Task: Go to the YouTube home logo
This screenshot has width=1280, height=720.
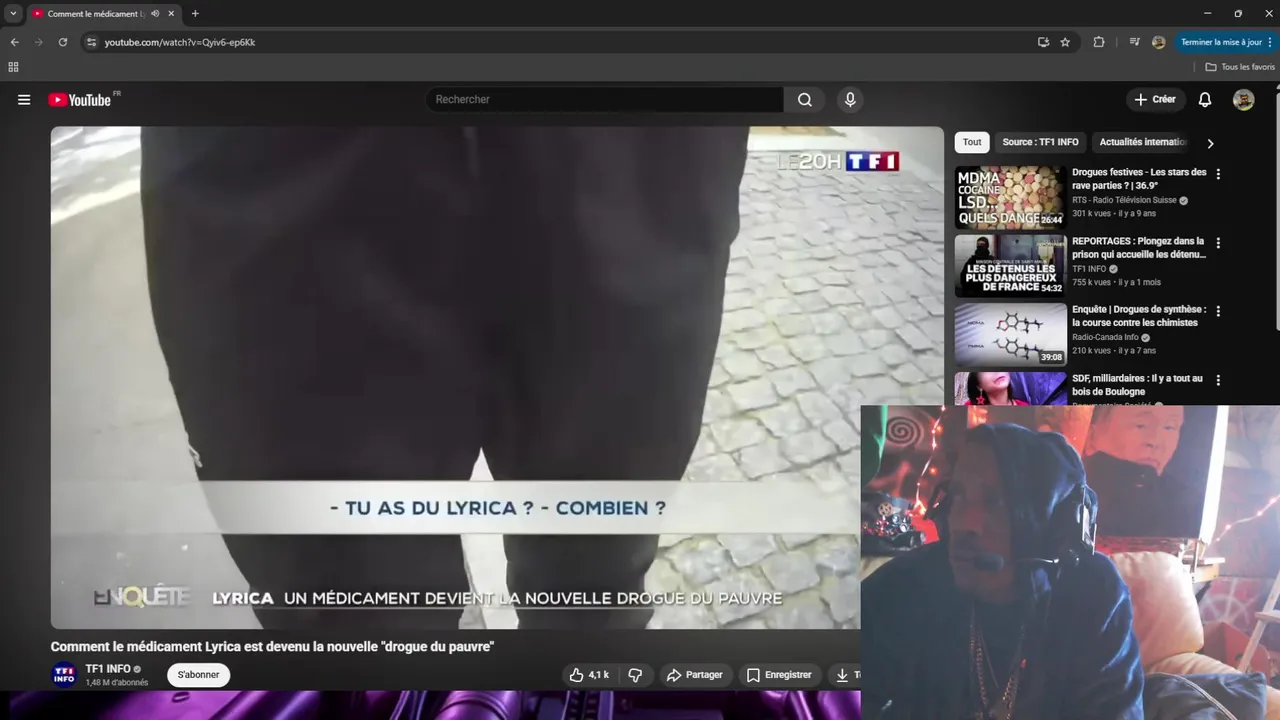Action: 80,100
